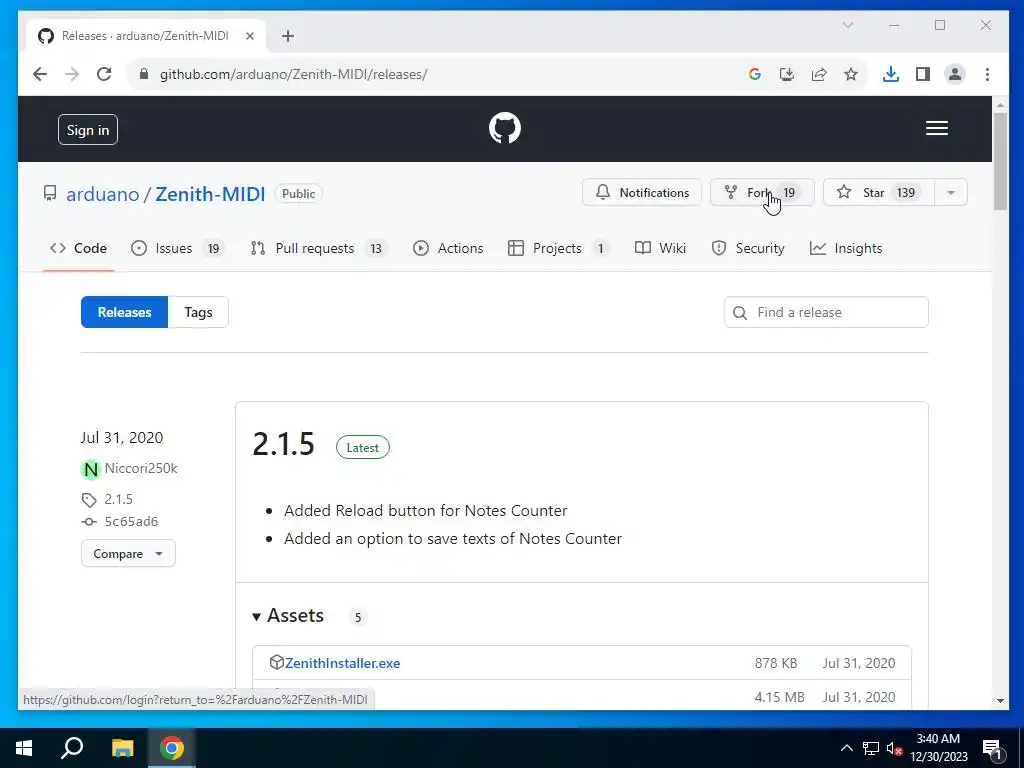Open Windows Start menu

[24, 748]
